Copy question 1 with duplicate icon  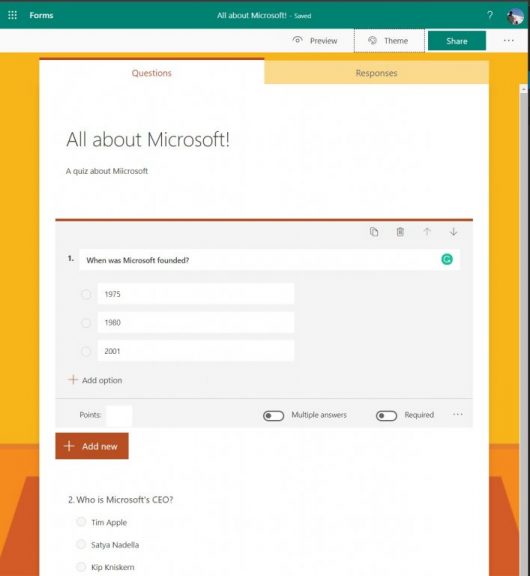(x=374, y=232)
